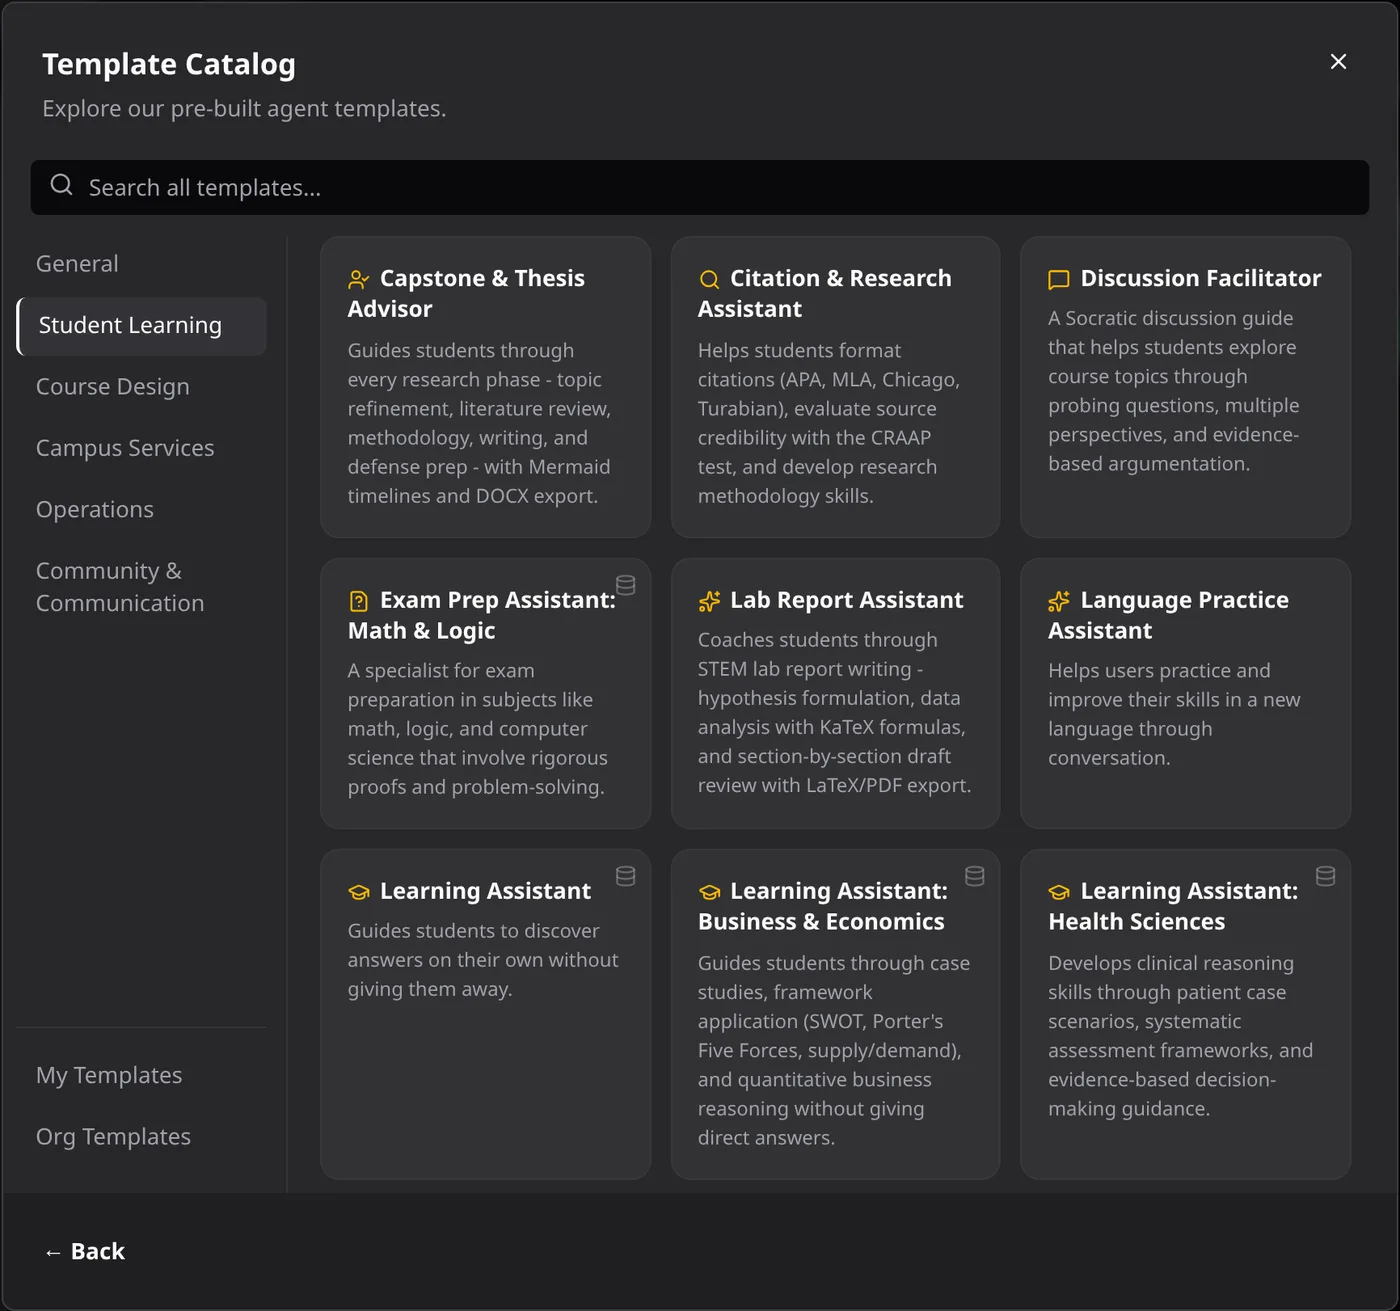Click the Citation & Research Assistant magnifier icon
Screen dimensions: 1400x1311
pos(709,279)
